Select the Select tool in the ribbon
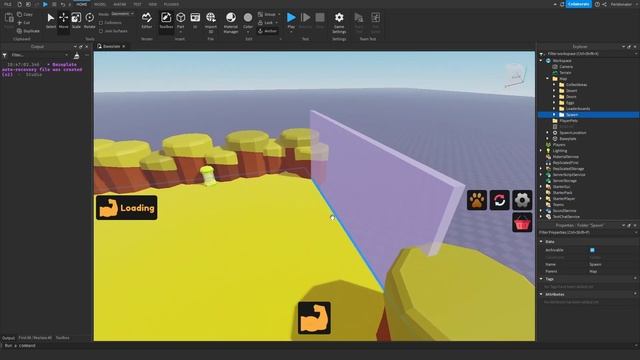This screenshot has width=640, height=360. tap(51, 20)
